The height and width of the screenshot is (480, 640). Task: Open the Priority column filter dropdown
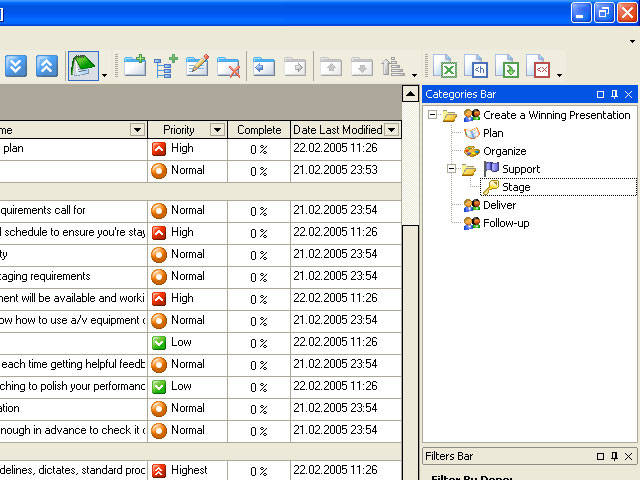pos(217,130)
